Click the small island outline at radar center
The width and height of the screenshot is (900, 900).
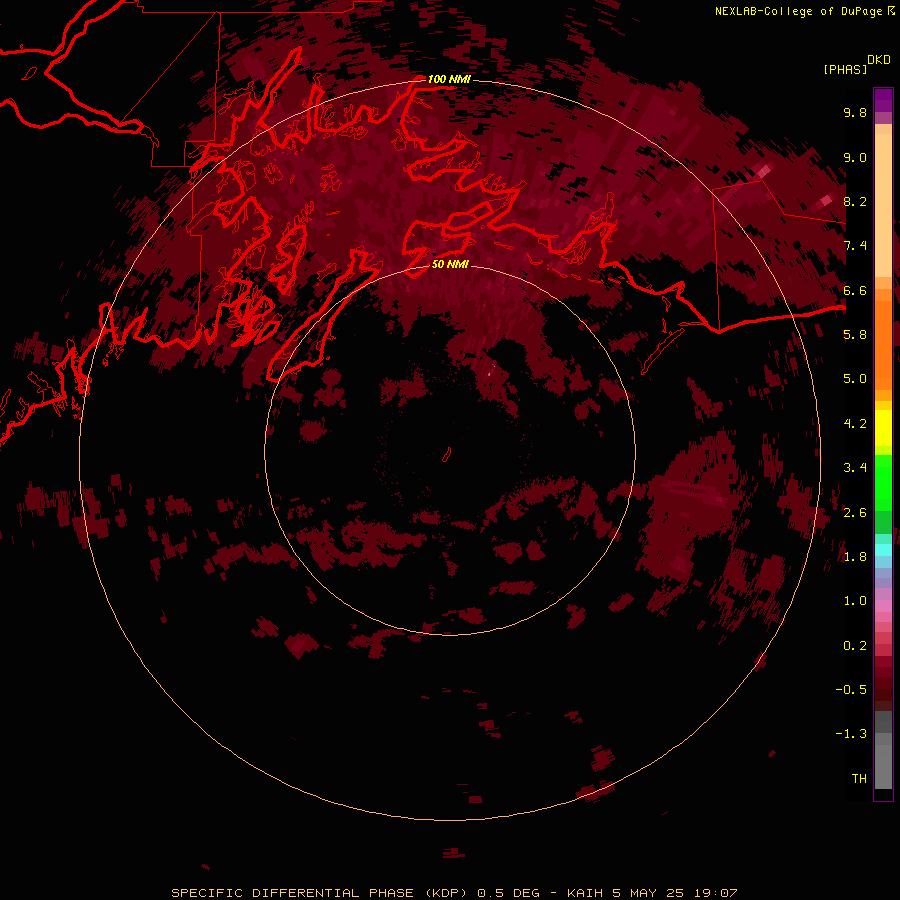(447, 455)
